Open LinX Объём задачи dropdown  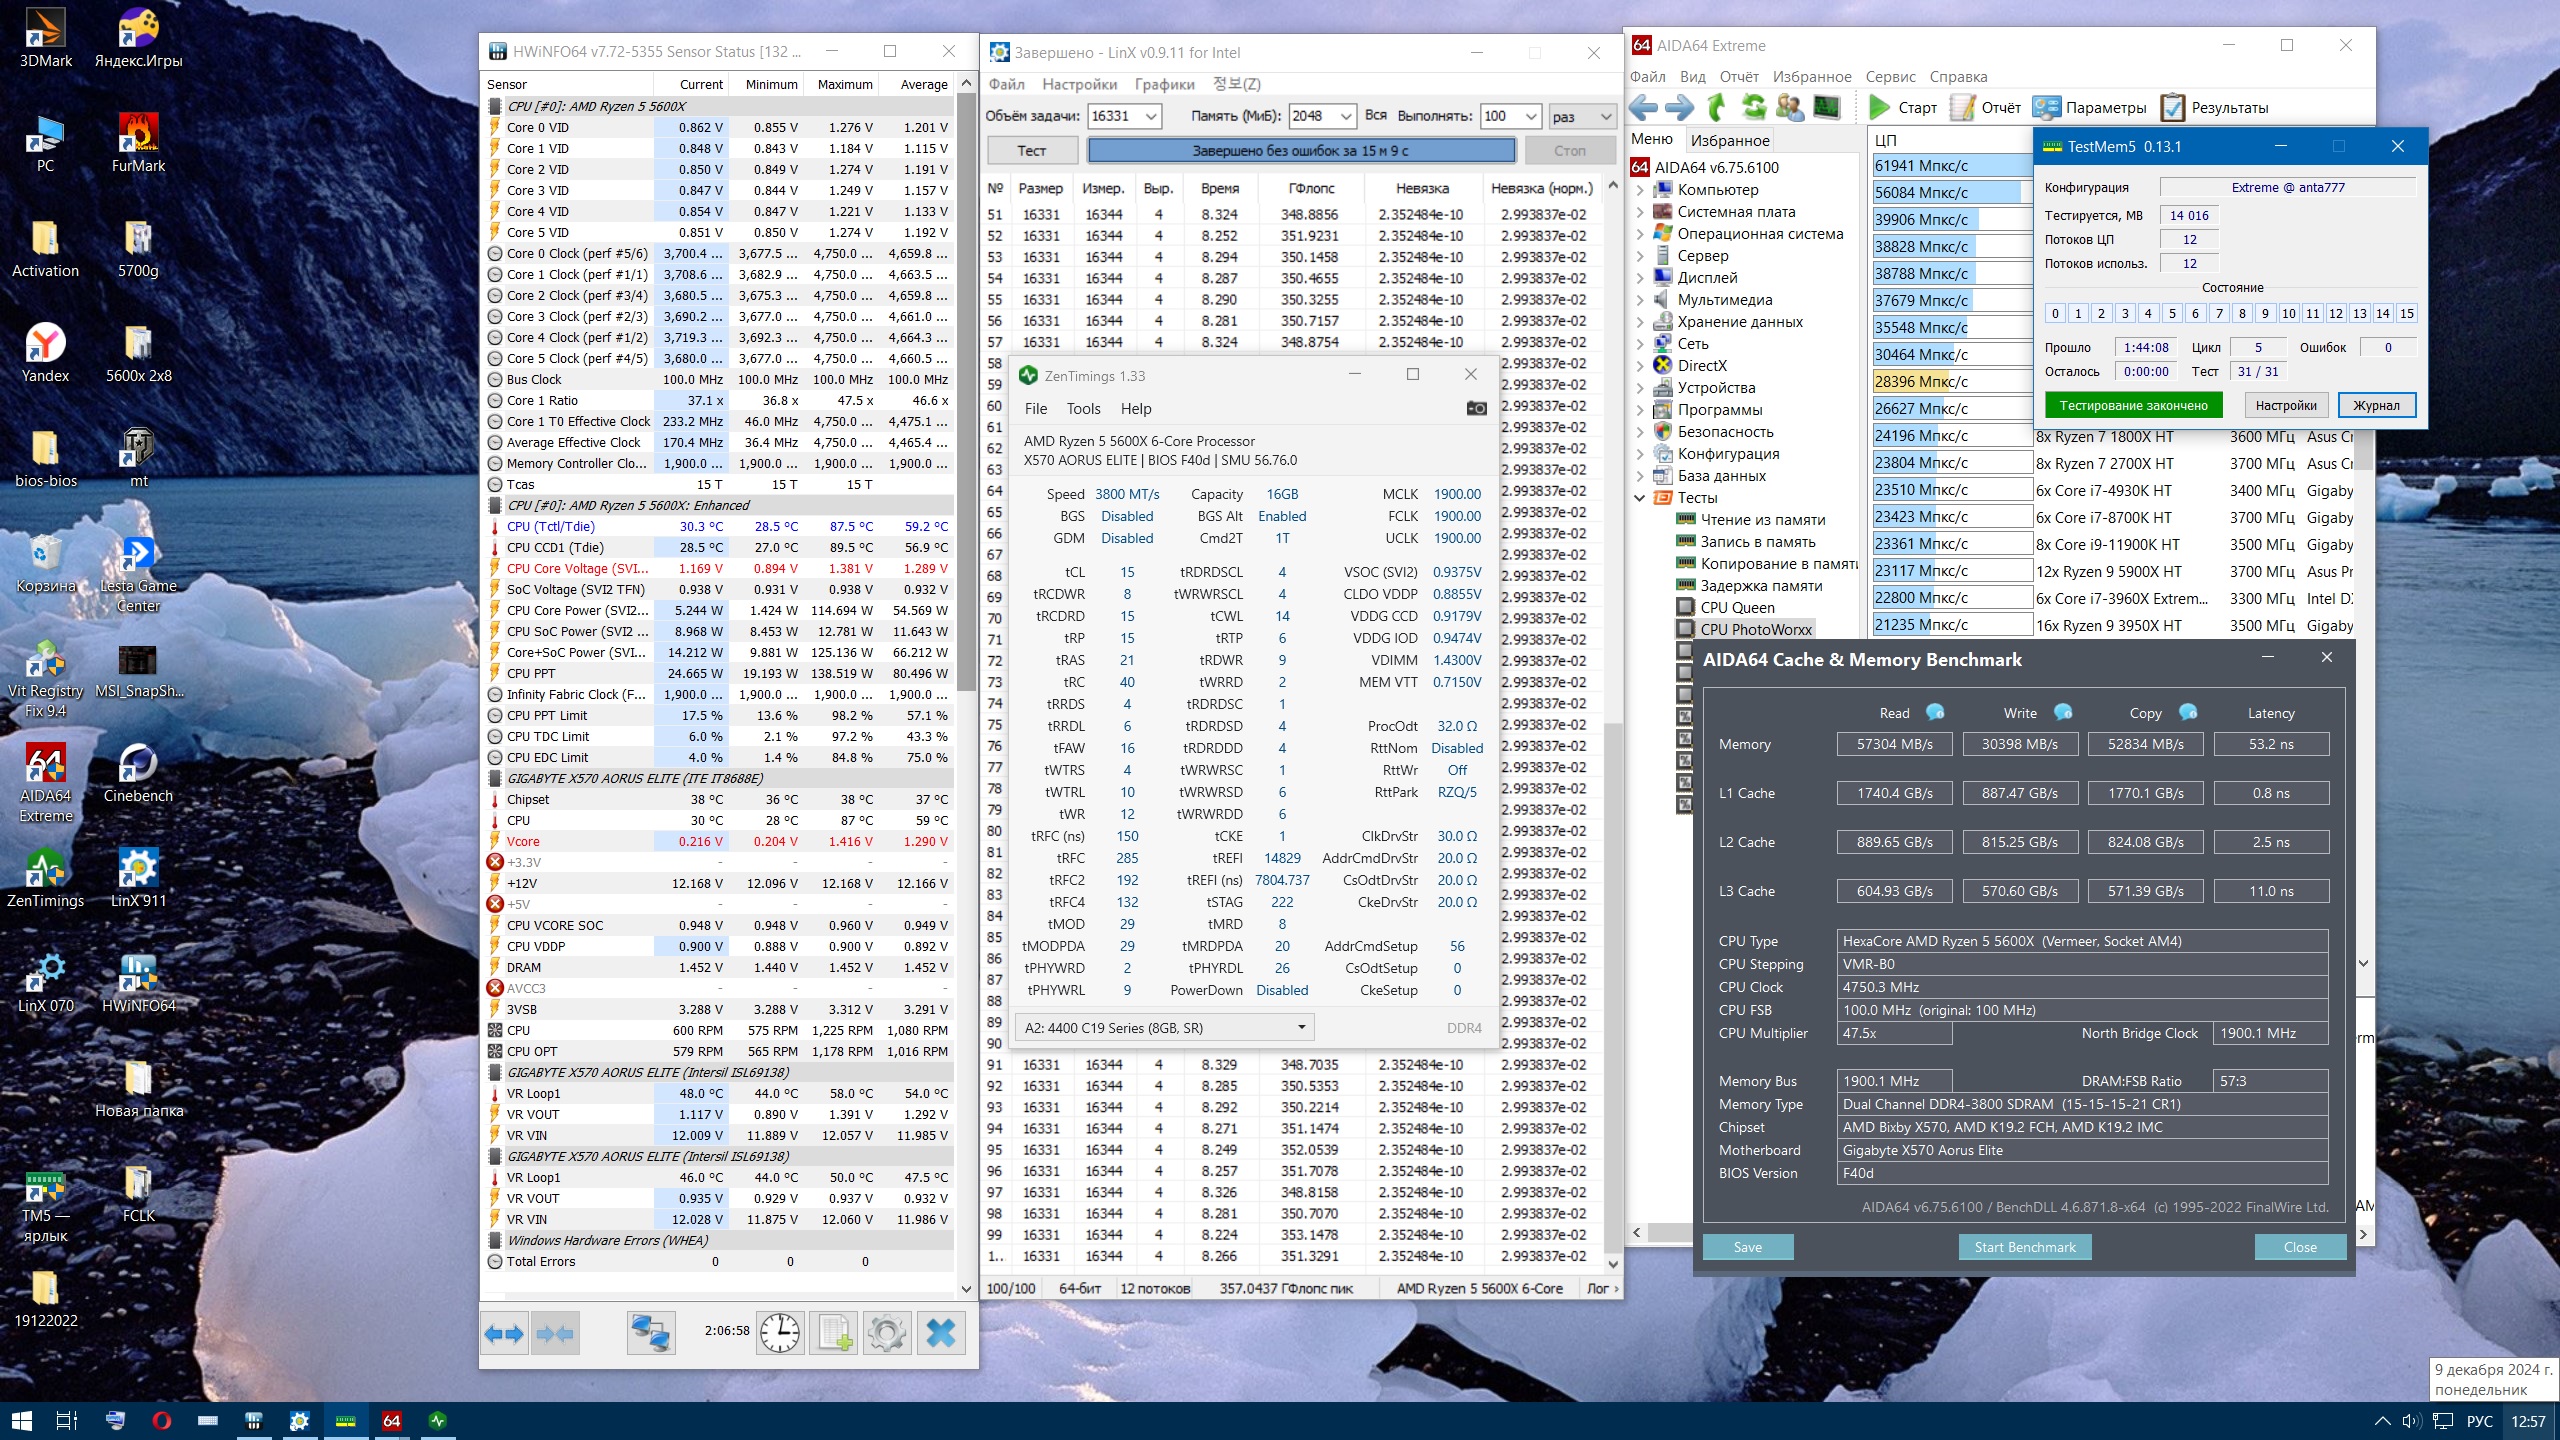click(x=1151, y=116)
